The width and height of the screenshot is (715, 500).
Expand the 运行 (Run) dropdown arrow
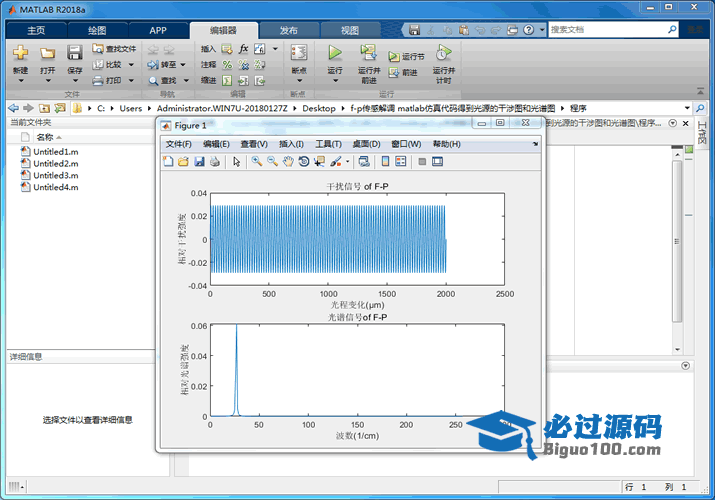(x=335, y=81)
